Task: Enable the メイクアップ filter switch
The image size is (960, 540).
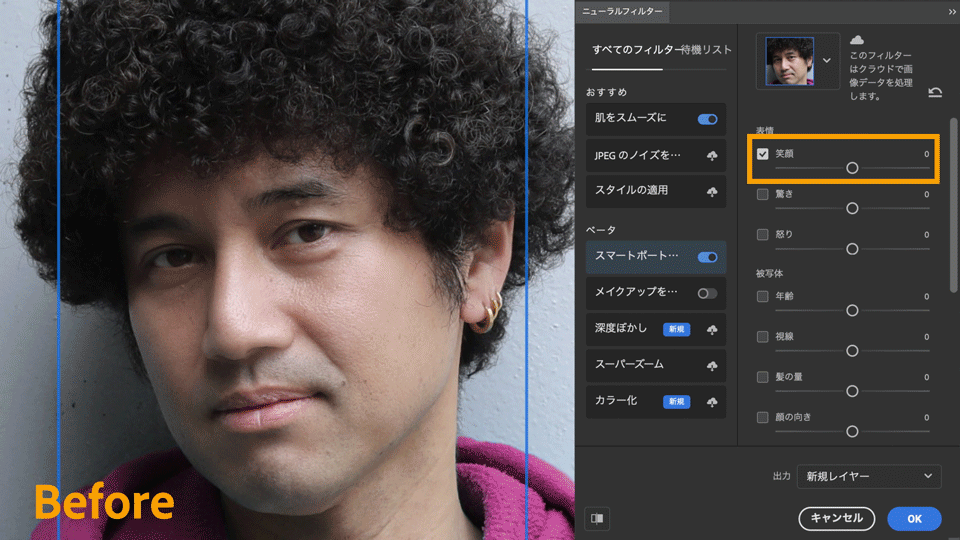Action: (x=707, y=293)
